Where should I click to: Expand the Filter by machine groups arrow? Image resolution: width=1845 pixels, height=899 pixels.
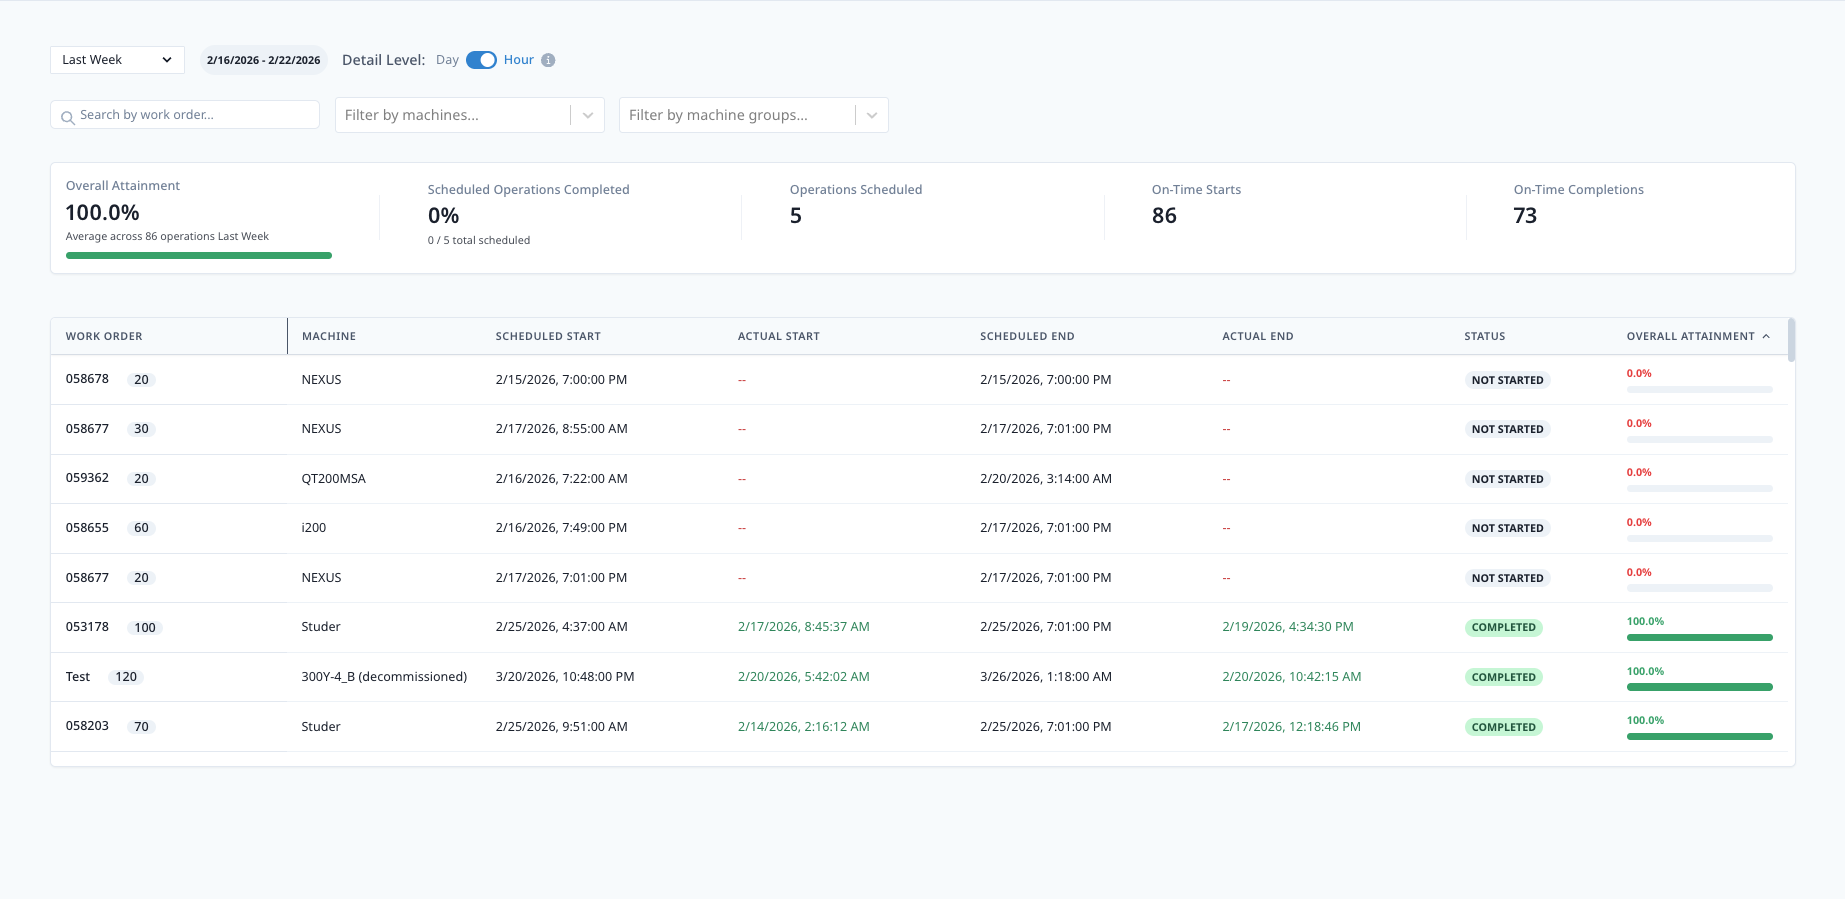tap(872, 115)
